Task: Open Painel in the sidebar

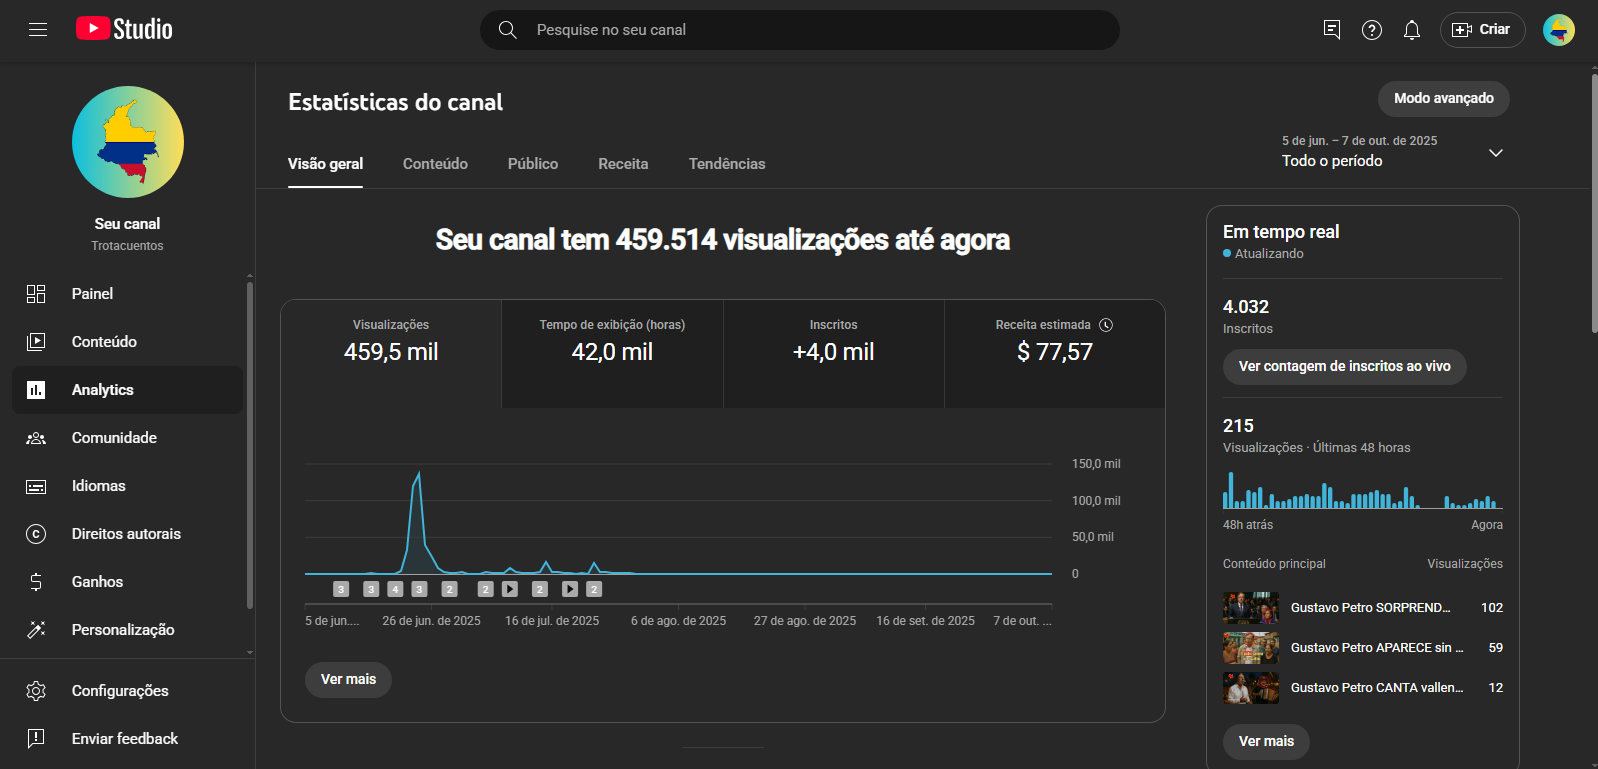Action: pyautogui.click(x=127, y=294)
